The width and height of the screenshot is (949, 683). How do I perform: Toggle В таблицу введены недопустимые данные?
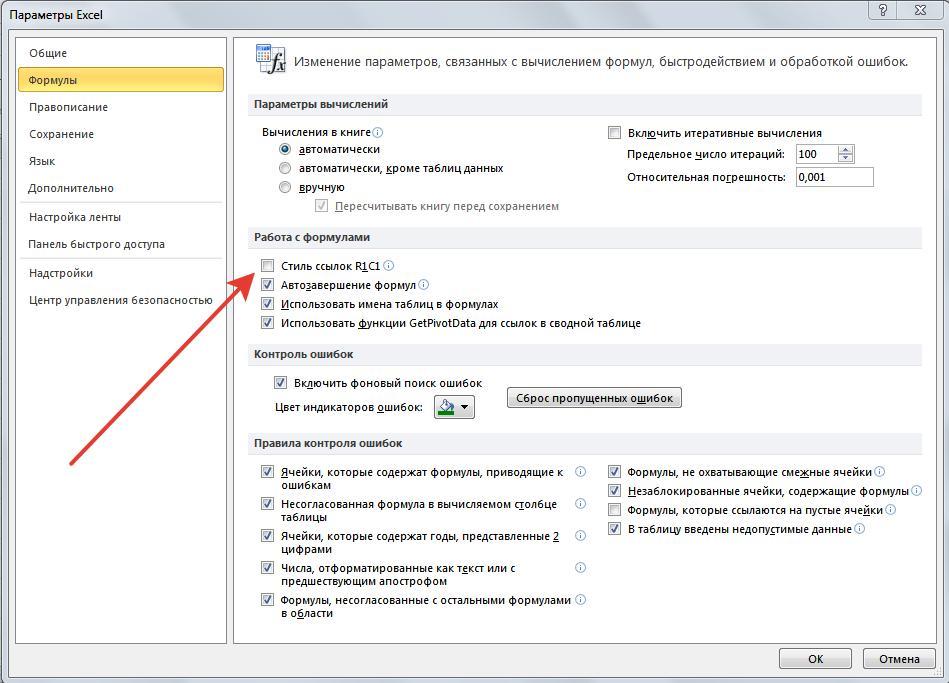(614, 529)
